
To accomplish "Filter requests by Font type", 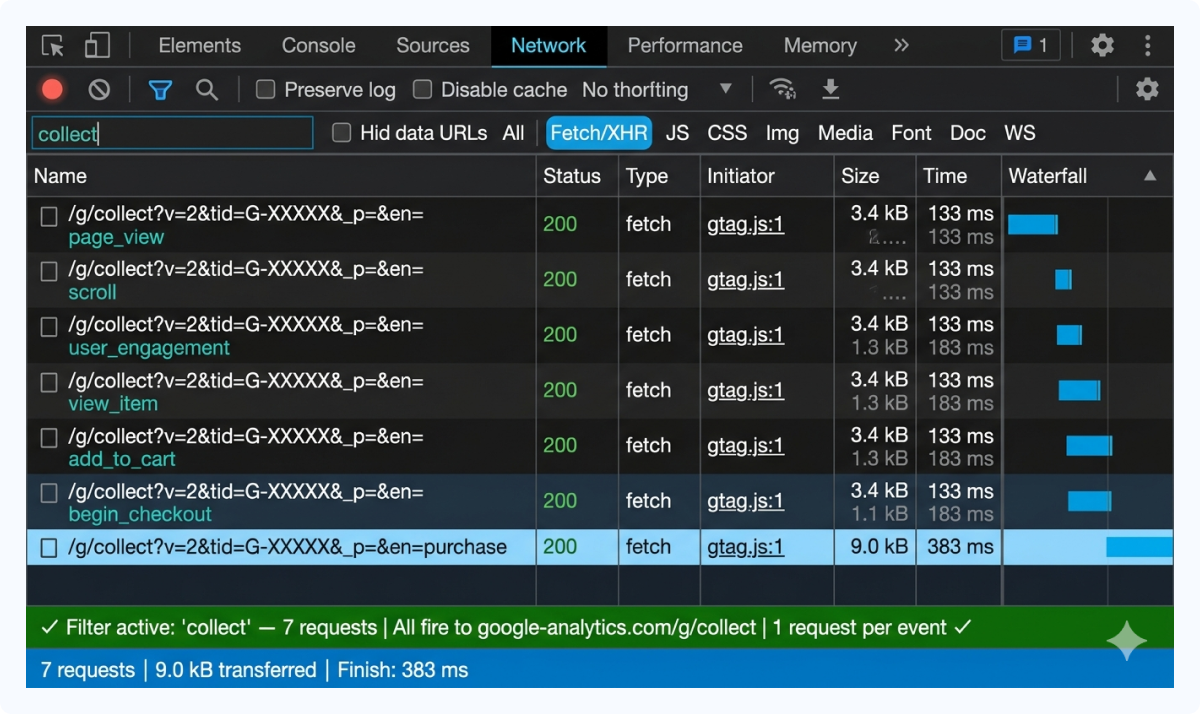I will tap(911, 133).
